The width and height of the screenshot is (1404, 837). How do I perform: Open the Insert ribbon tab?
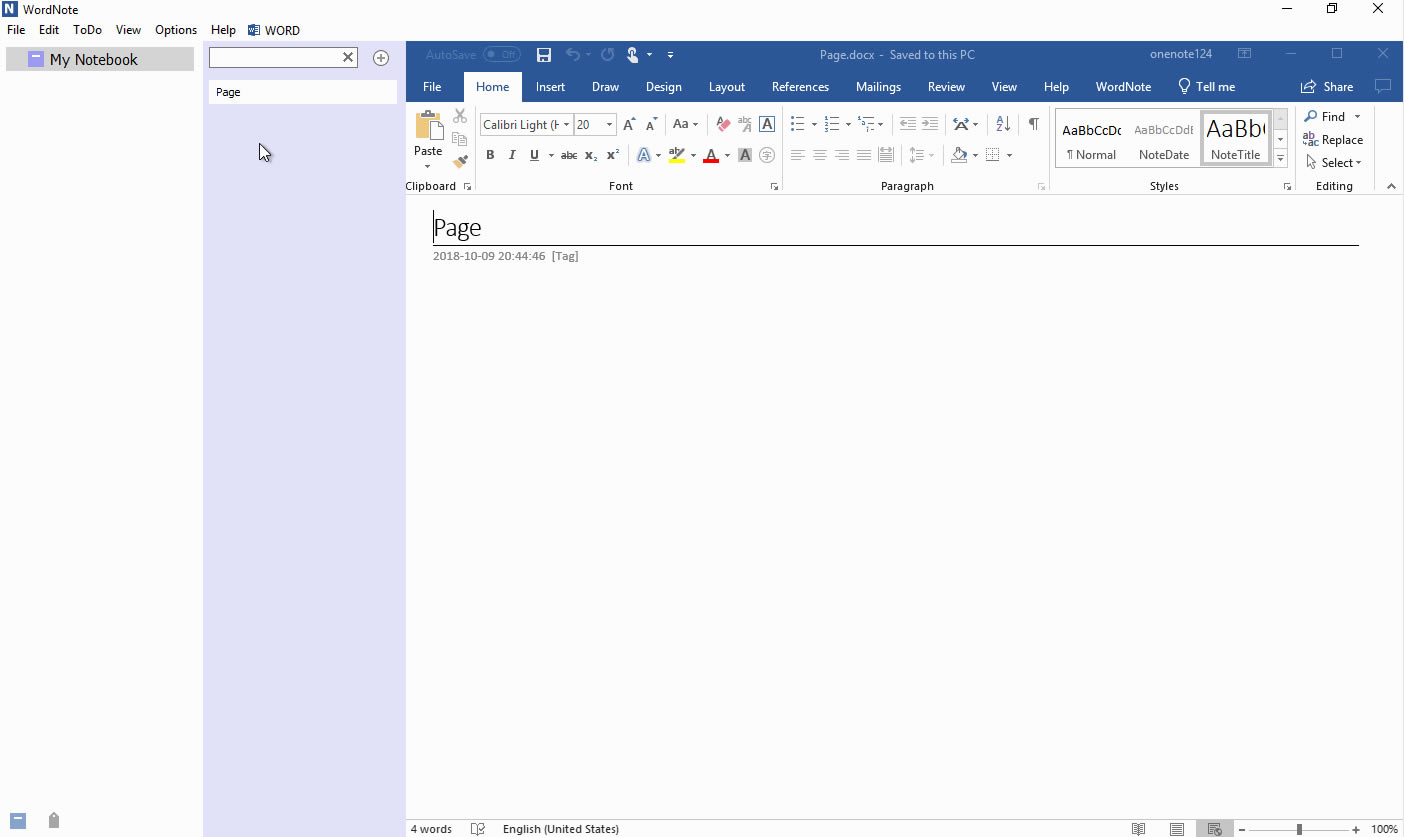[x=550, y=87]
